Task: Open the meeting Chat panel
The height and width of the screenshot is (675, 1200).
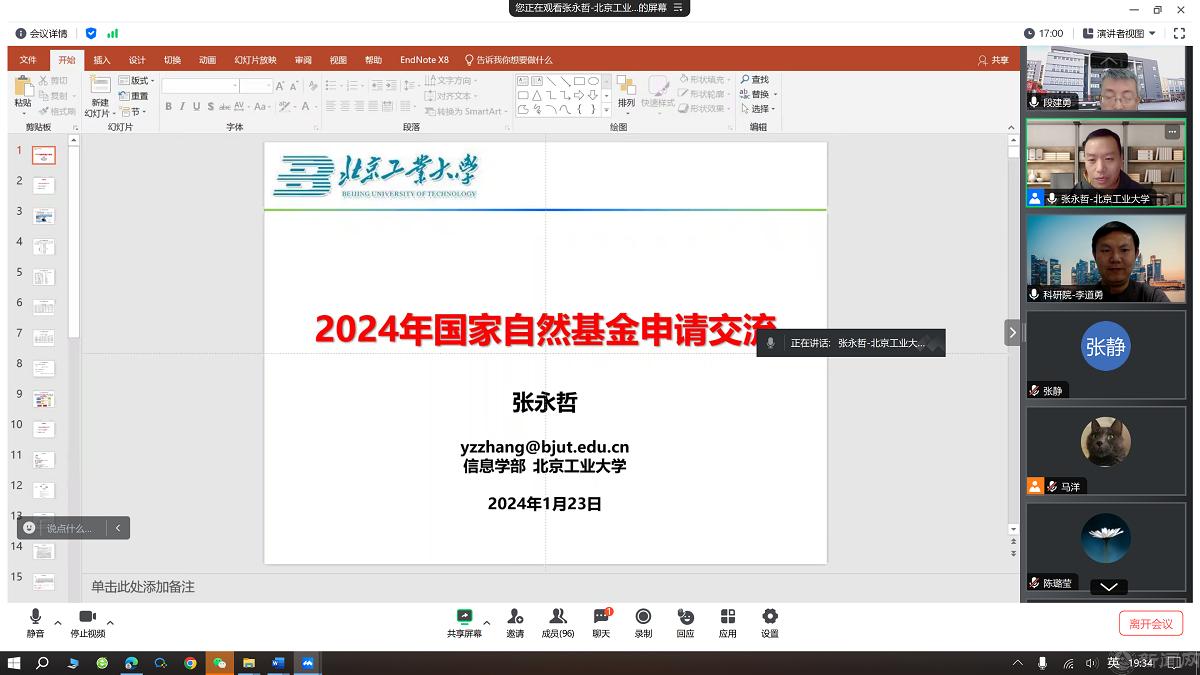Action: coord(601,622)
